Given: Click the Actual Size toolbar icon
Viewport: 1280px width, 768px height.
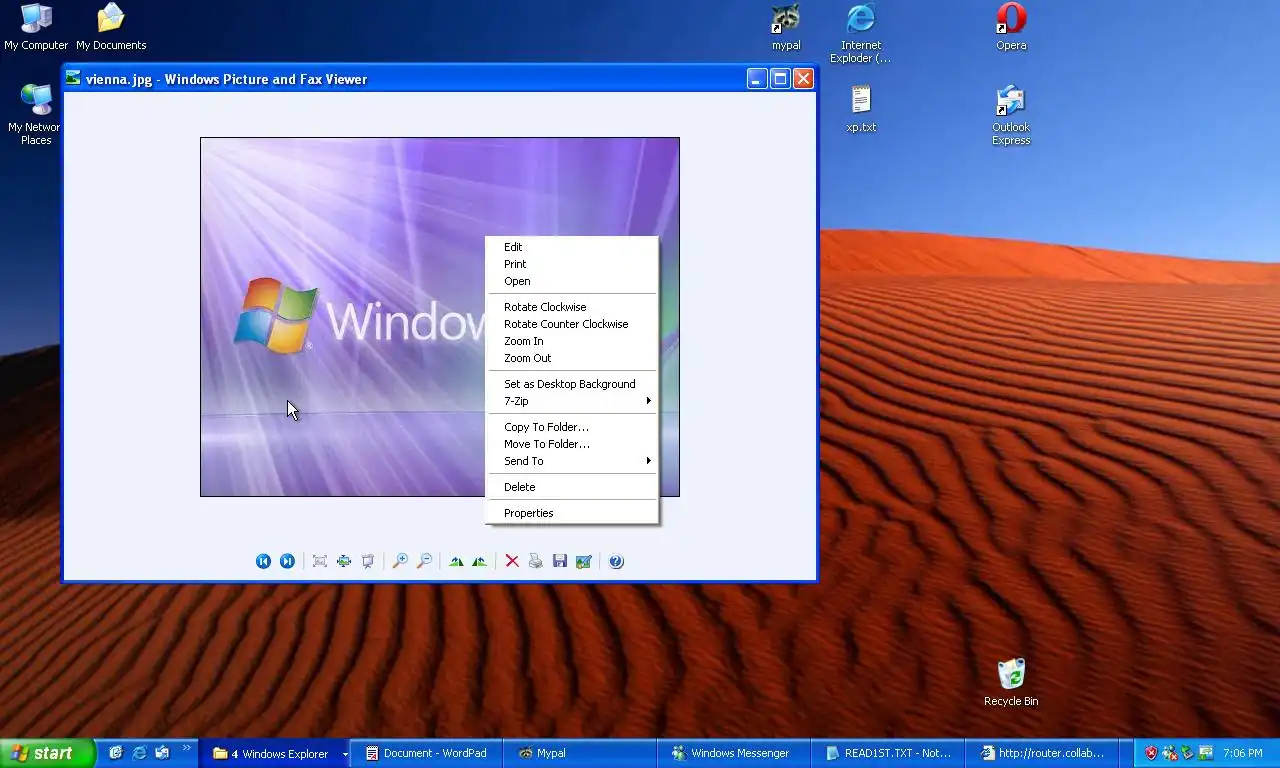Looking at the screenshot, I should pyautogui.click(x=344, y=561).
